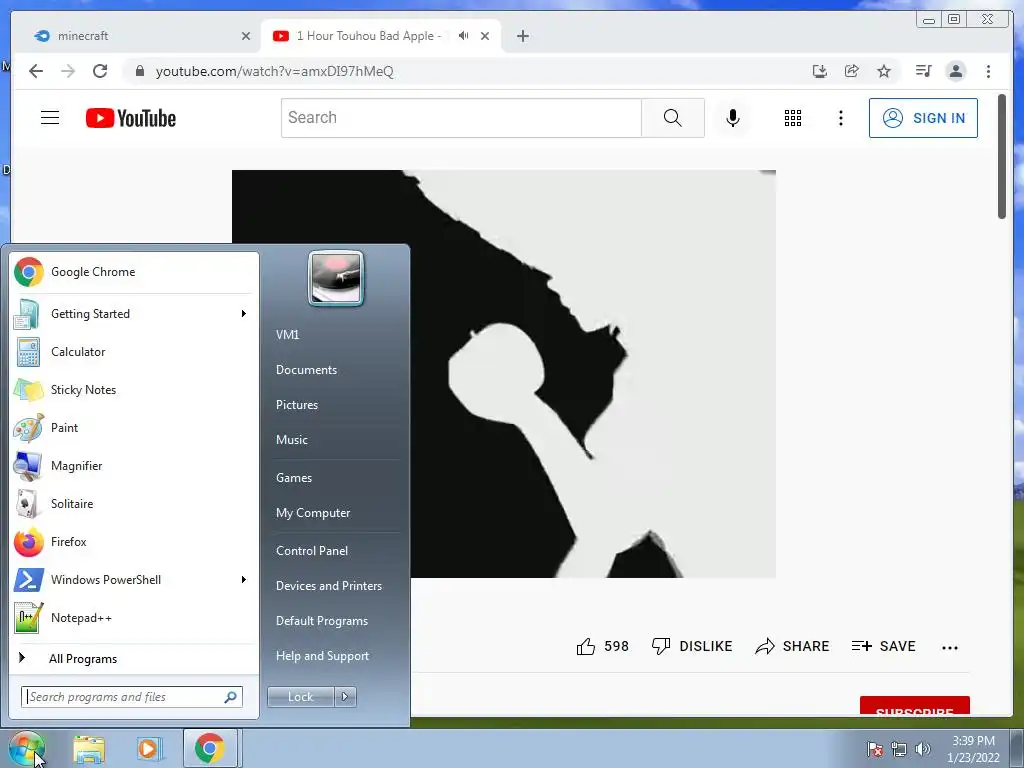The image size is (1024, 768).
Task: Launch Firefox browser
Action: point(134,541)
